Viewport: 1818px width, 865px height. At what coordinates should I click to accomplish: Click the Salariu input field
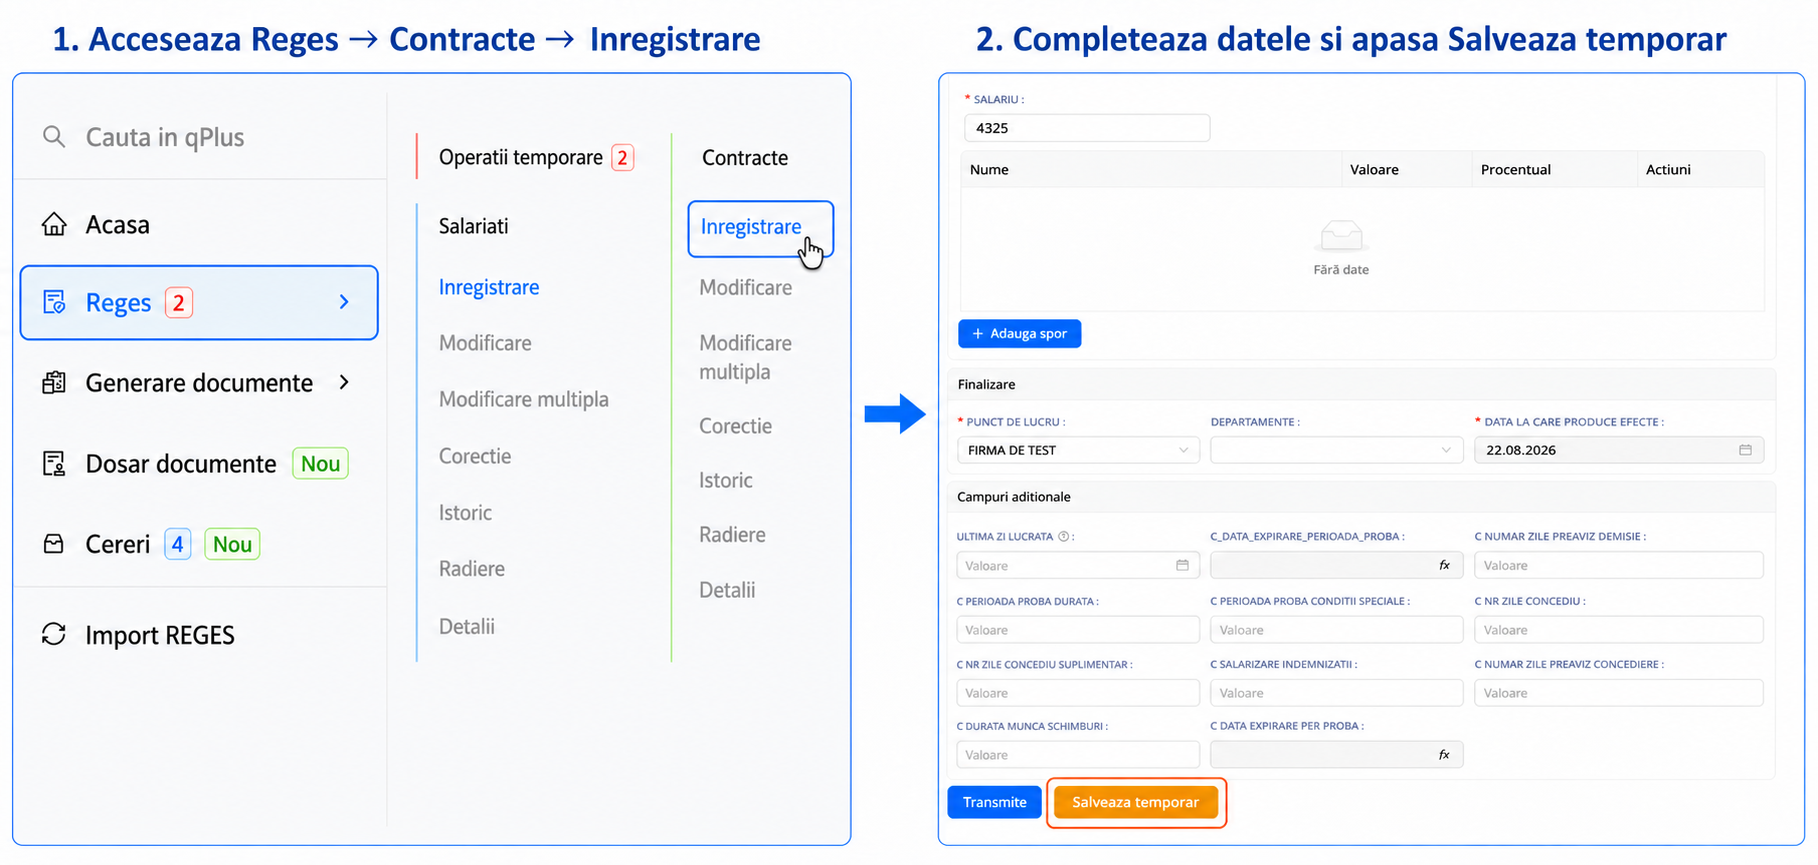tap(1087, 128)
